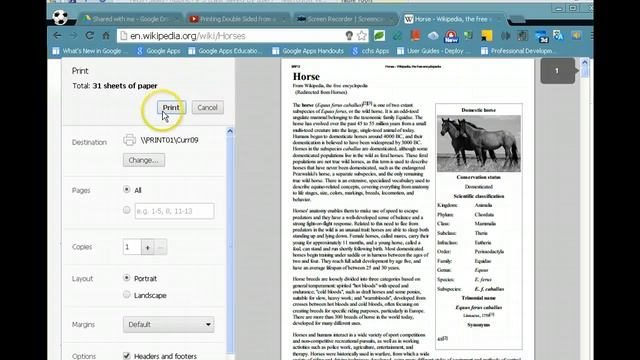Click the Print button
640x360 pixels.
click(x=171, y=107)
